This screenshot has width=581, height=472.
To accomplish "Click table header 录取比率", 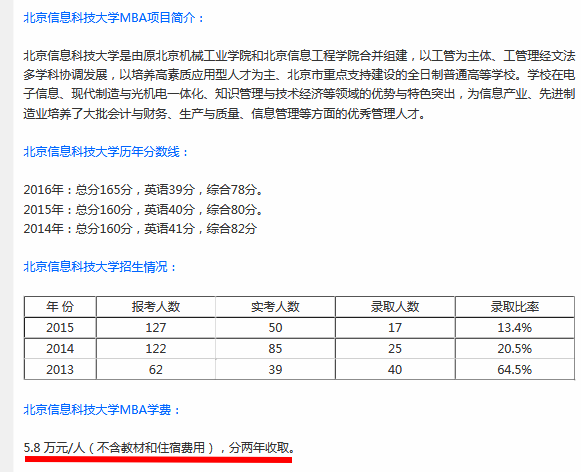I will (x=515, y=307).
